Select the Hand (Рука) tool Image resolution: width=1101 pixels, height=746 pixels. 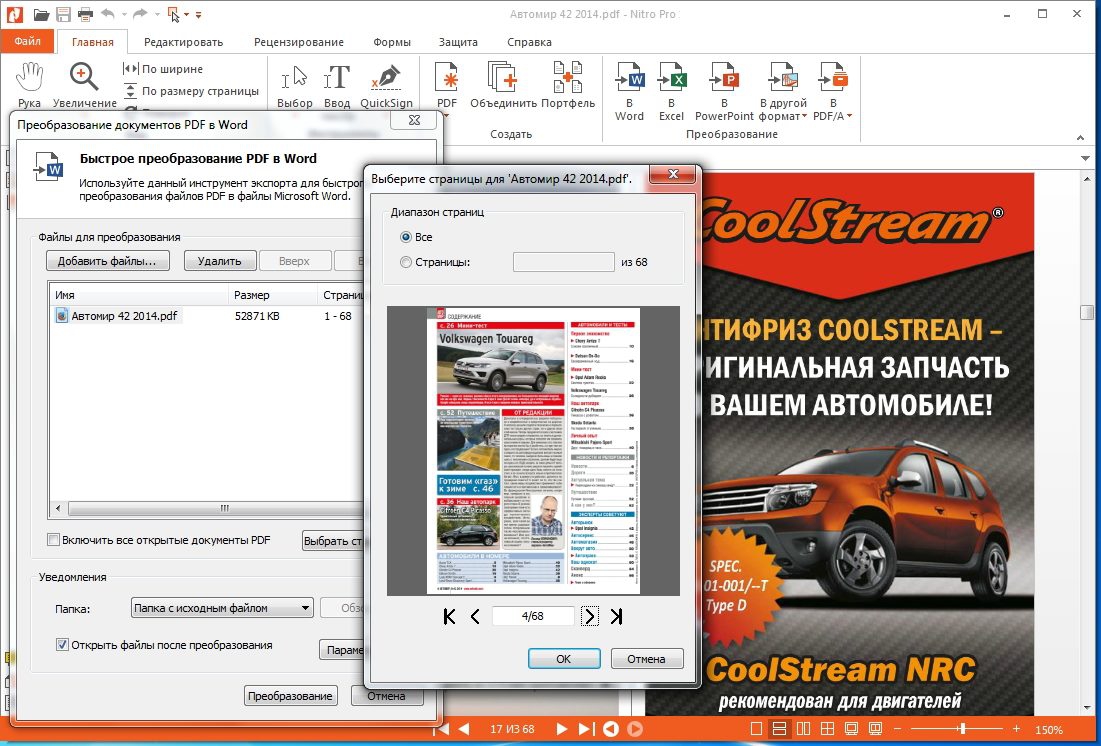pyautogui.click(x=29, y=85)
